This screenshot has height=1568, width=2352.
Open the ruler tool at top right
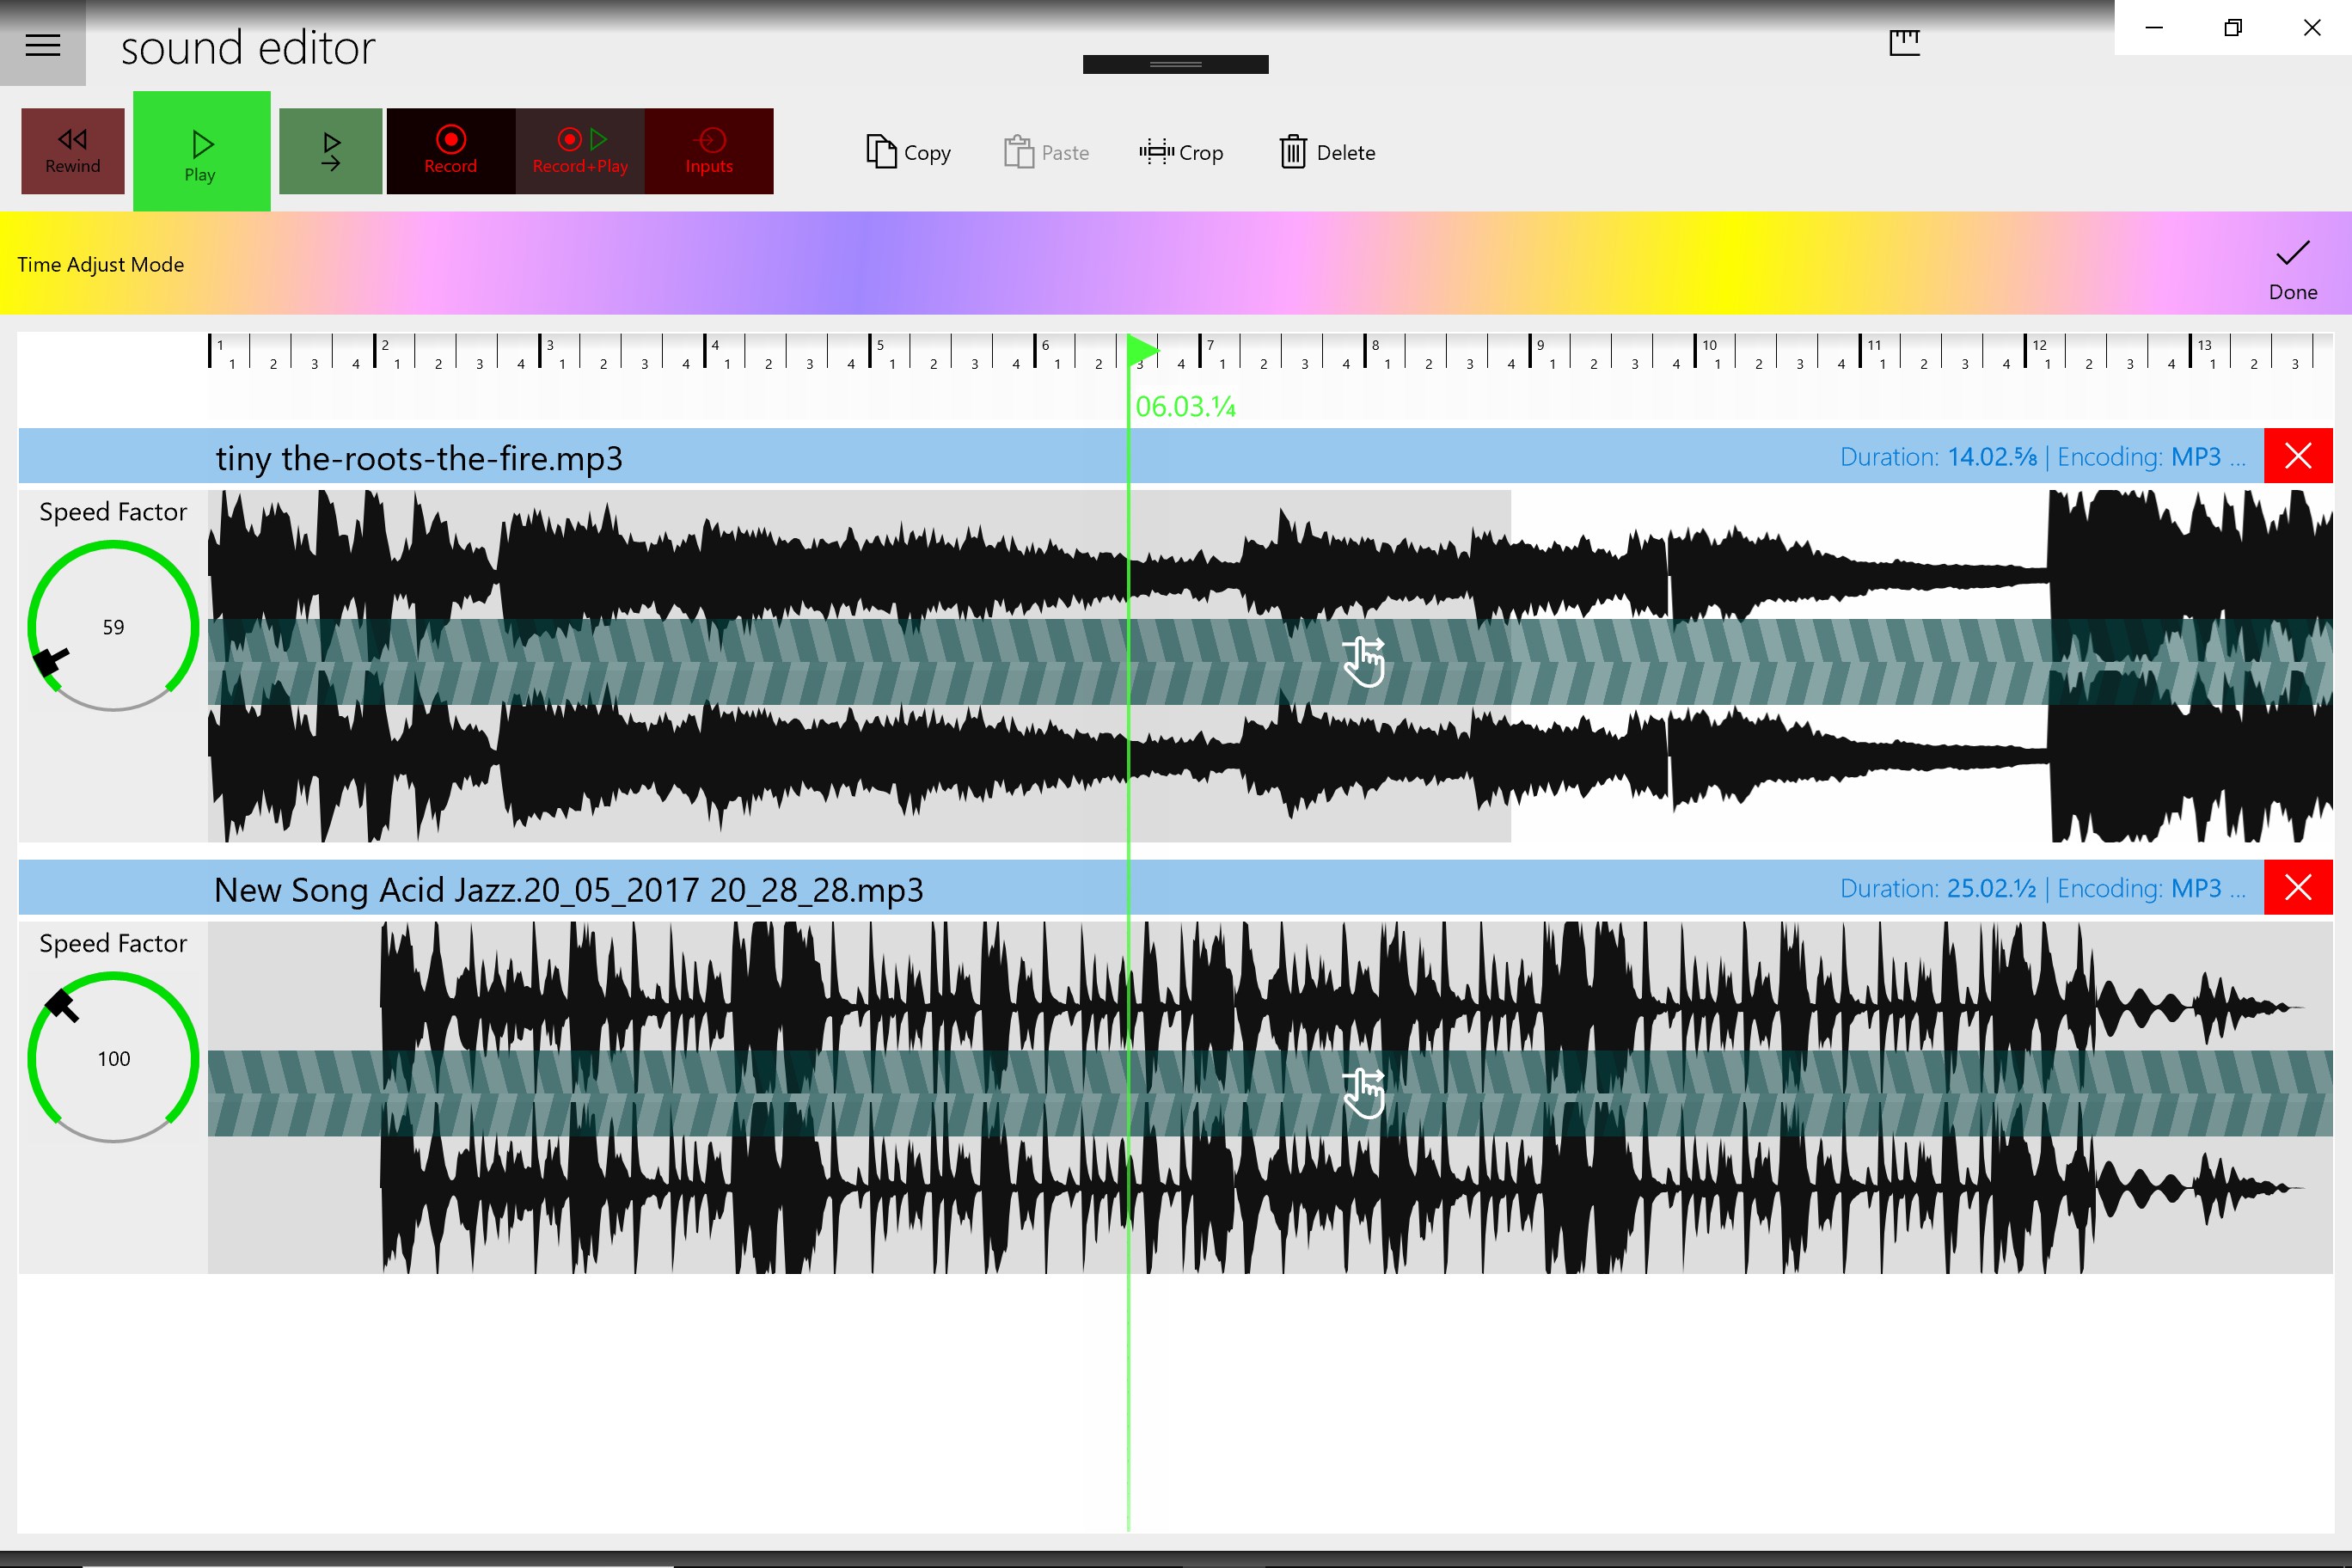point(1903,41)
